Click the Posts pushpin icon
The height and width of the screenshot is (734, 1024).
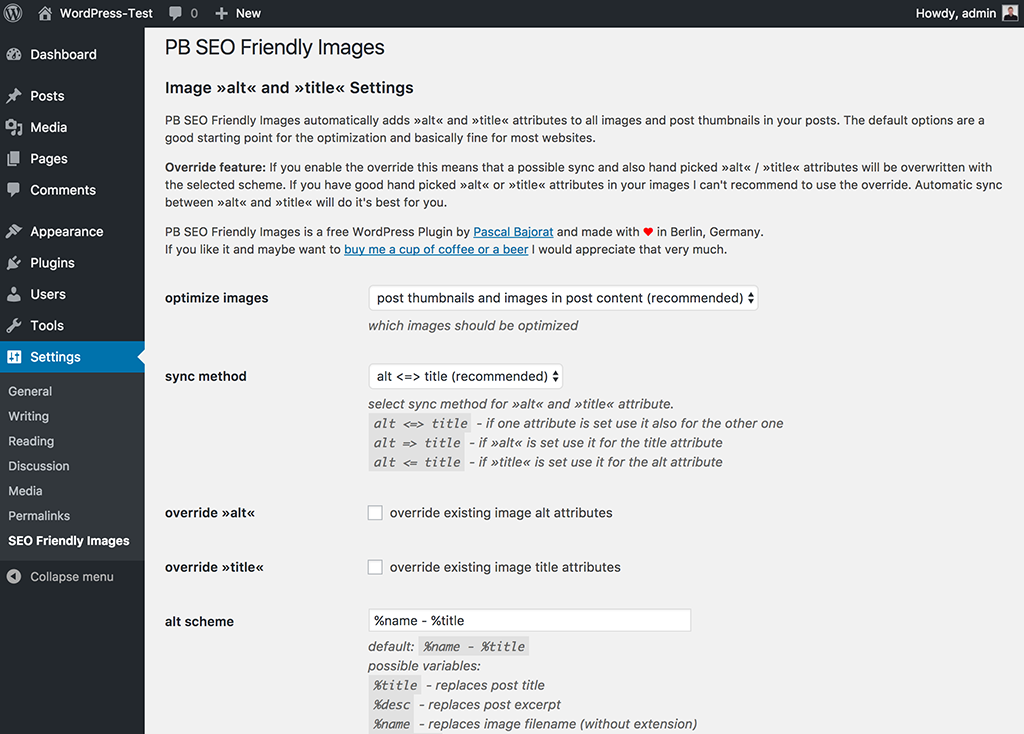14,96
